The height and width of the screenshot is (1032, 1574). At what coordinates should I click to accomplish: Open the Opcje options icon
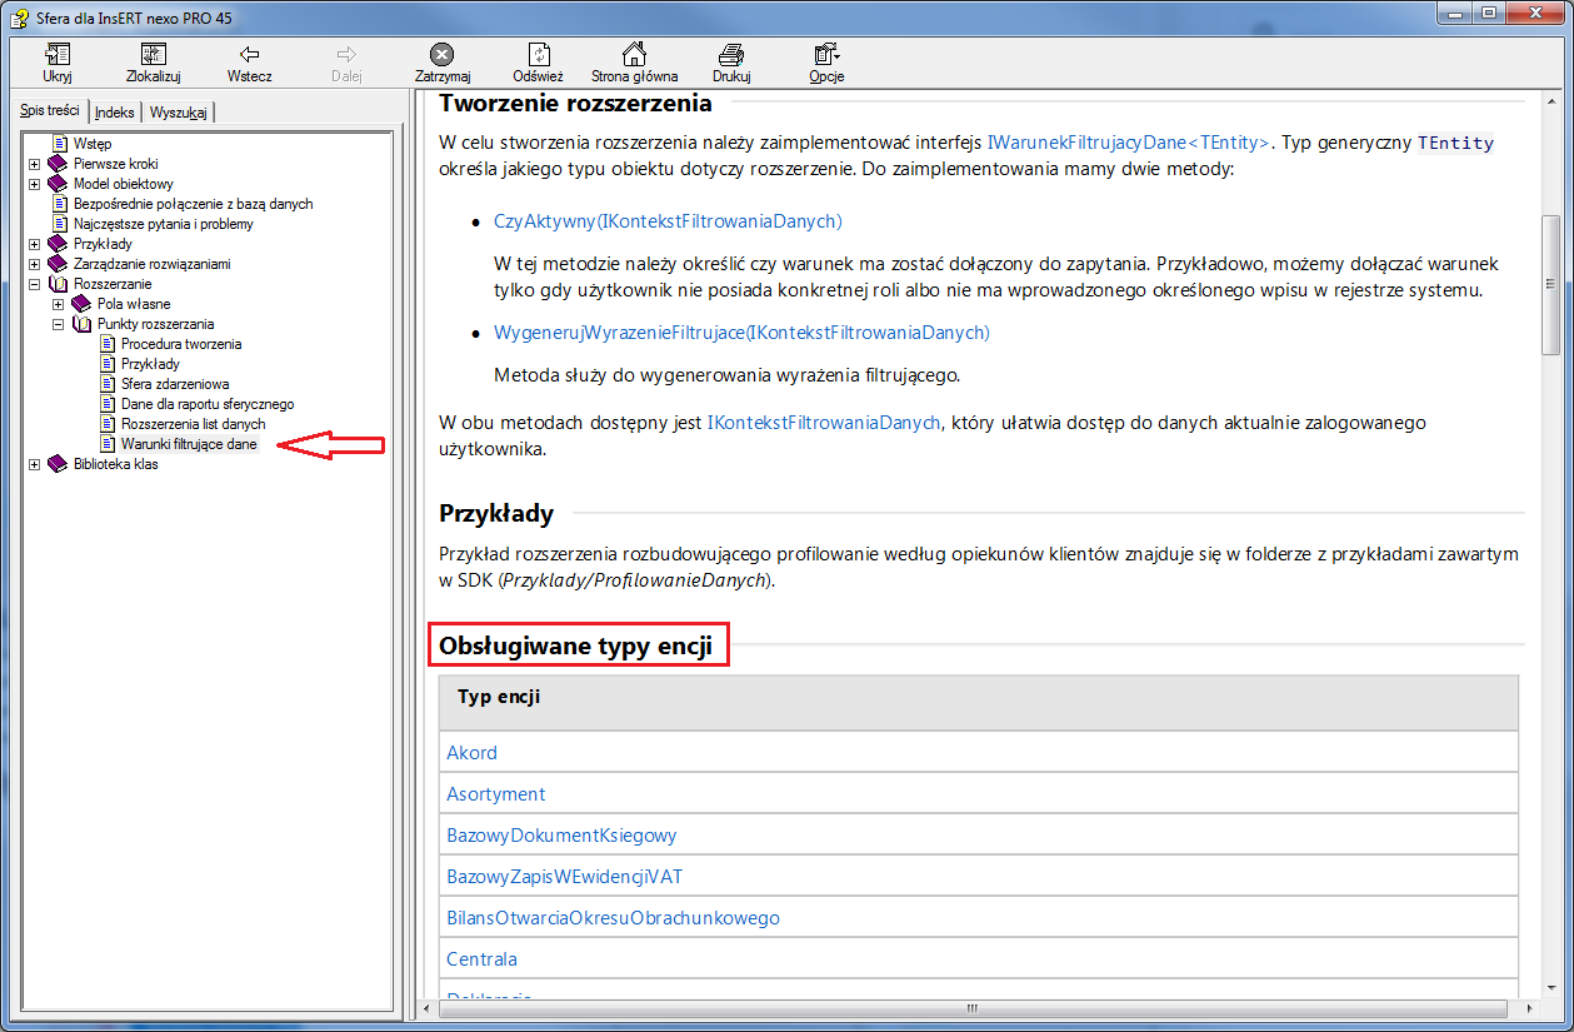point(826,54)
